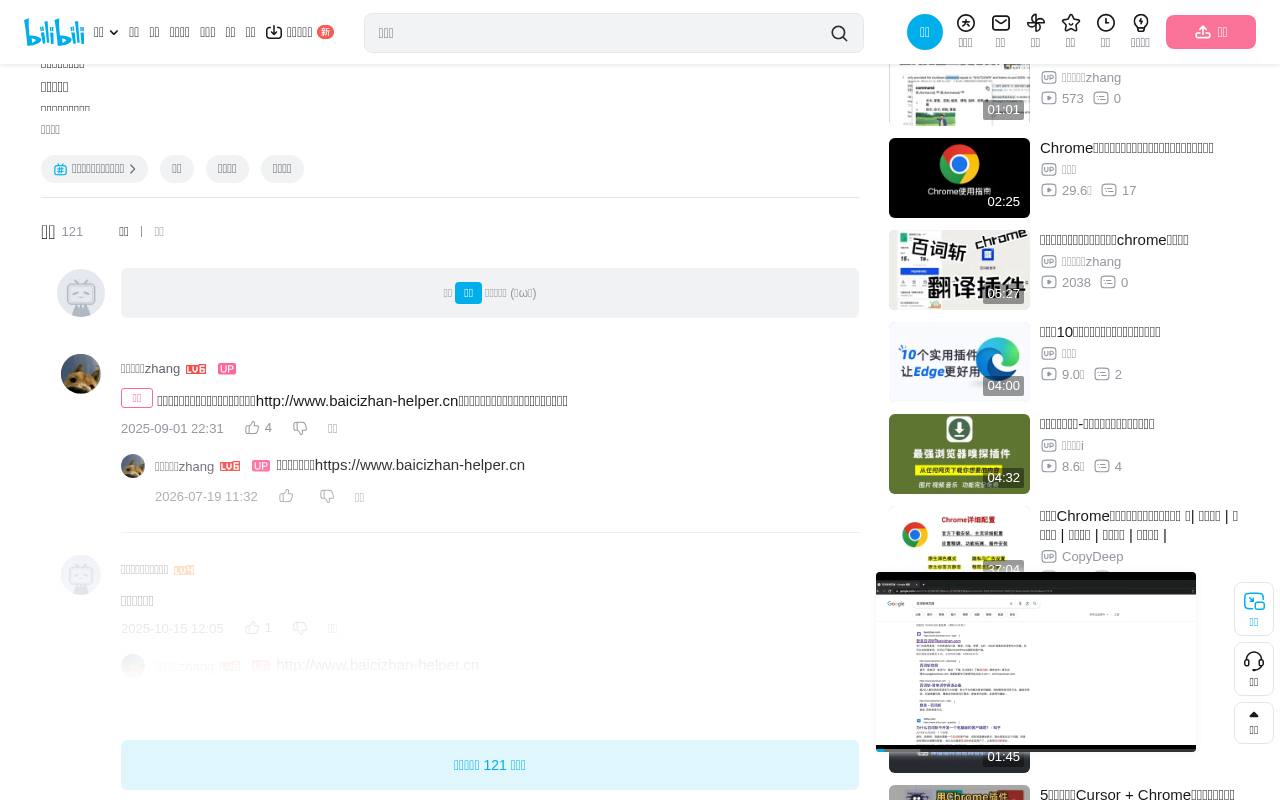This screenshot has height=800, width=1280.
Task: Click the blue round login button in header
Action: coord(925,32)
